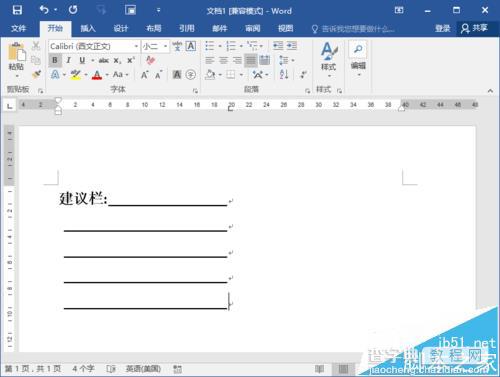500x377 pixels.
Task: Click the Text Effects glowing A icon
Action: 55,74
